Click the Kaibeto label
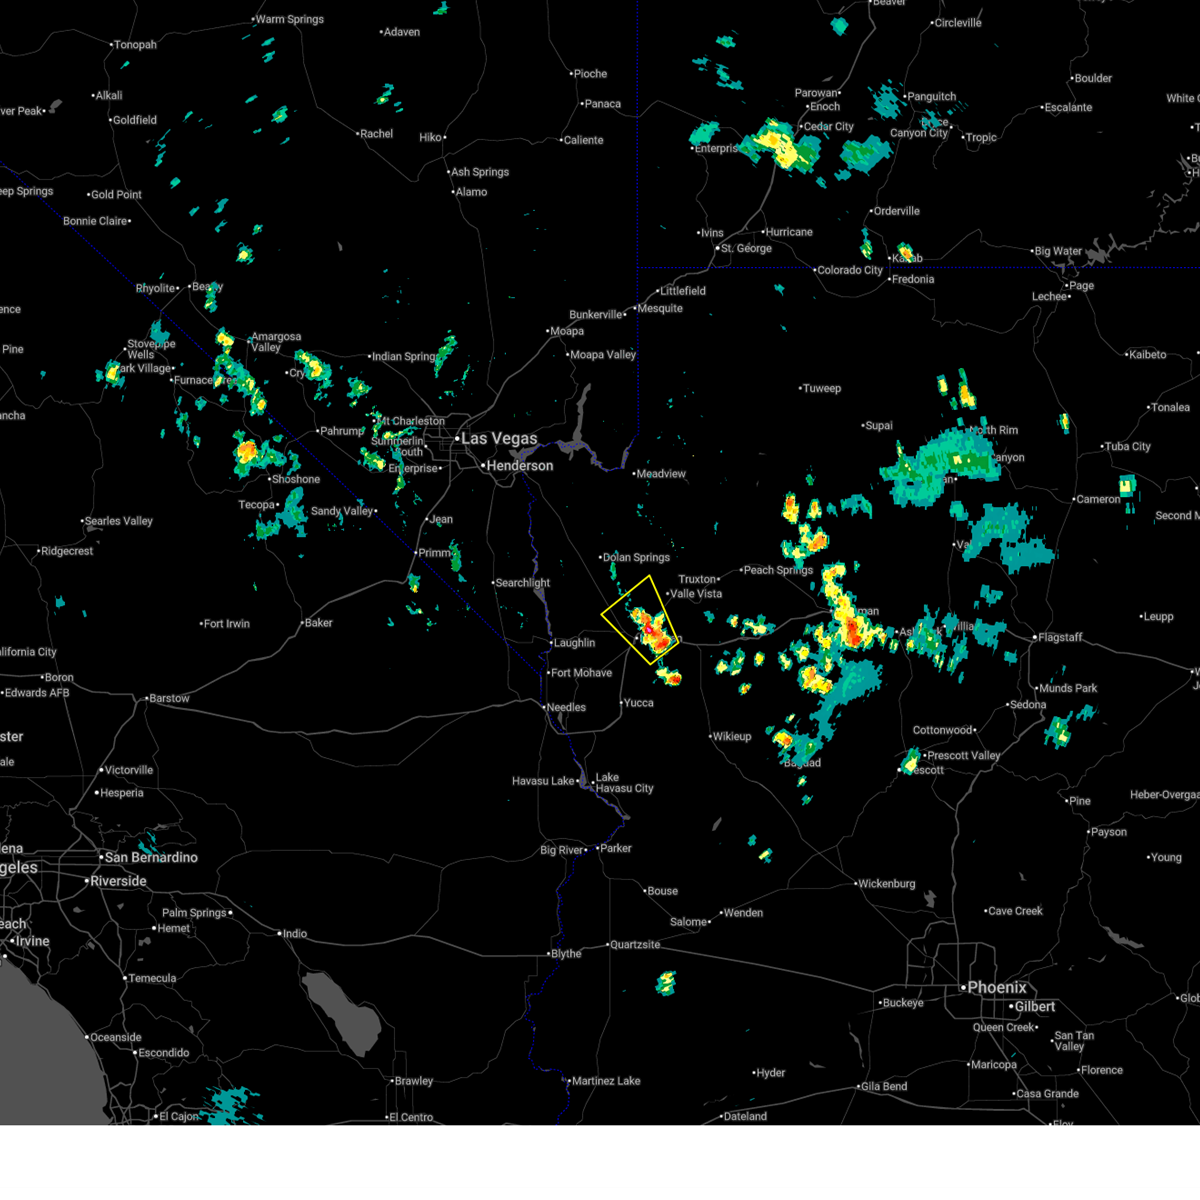 click(x=1147, y=355)
